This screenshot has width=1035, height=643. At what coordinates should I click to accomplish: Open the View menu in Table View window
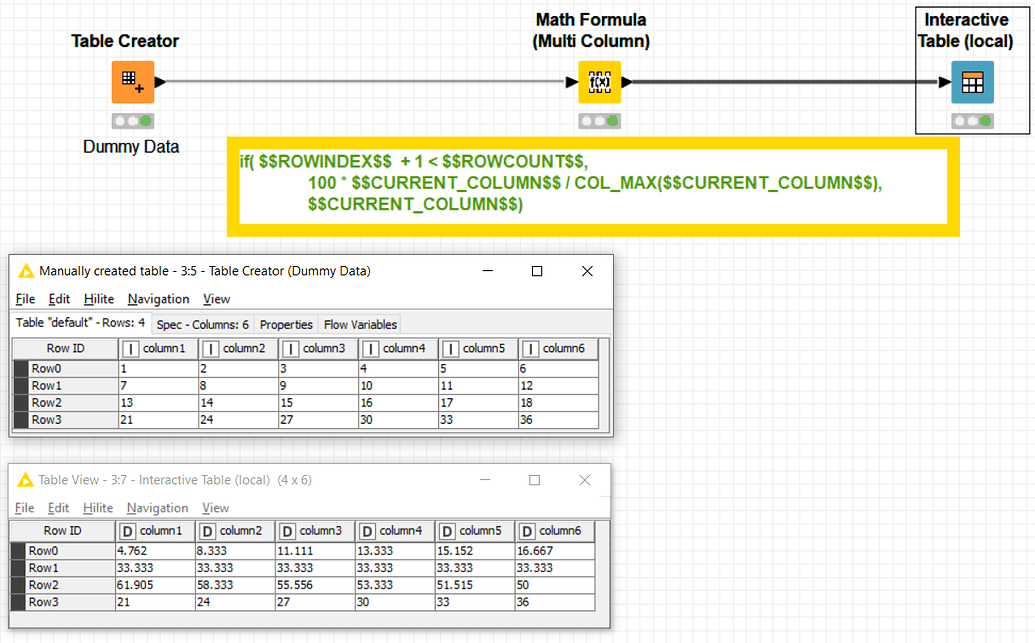(x=216, y=507)
